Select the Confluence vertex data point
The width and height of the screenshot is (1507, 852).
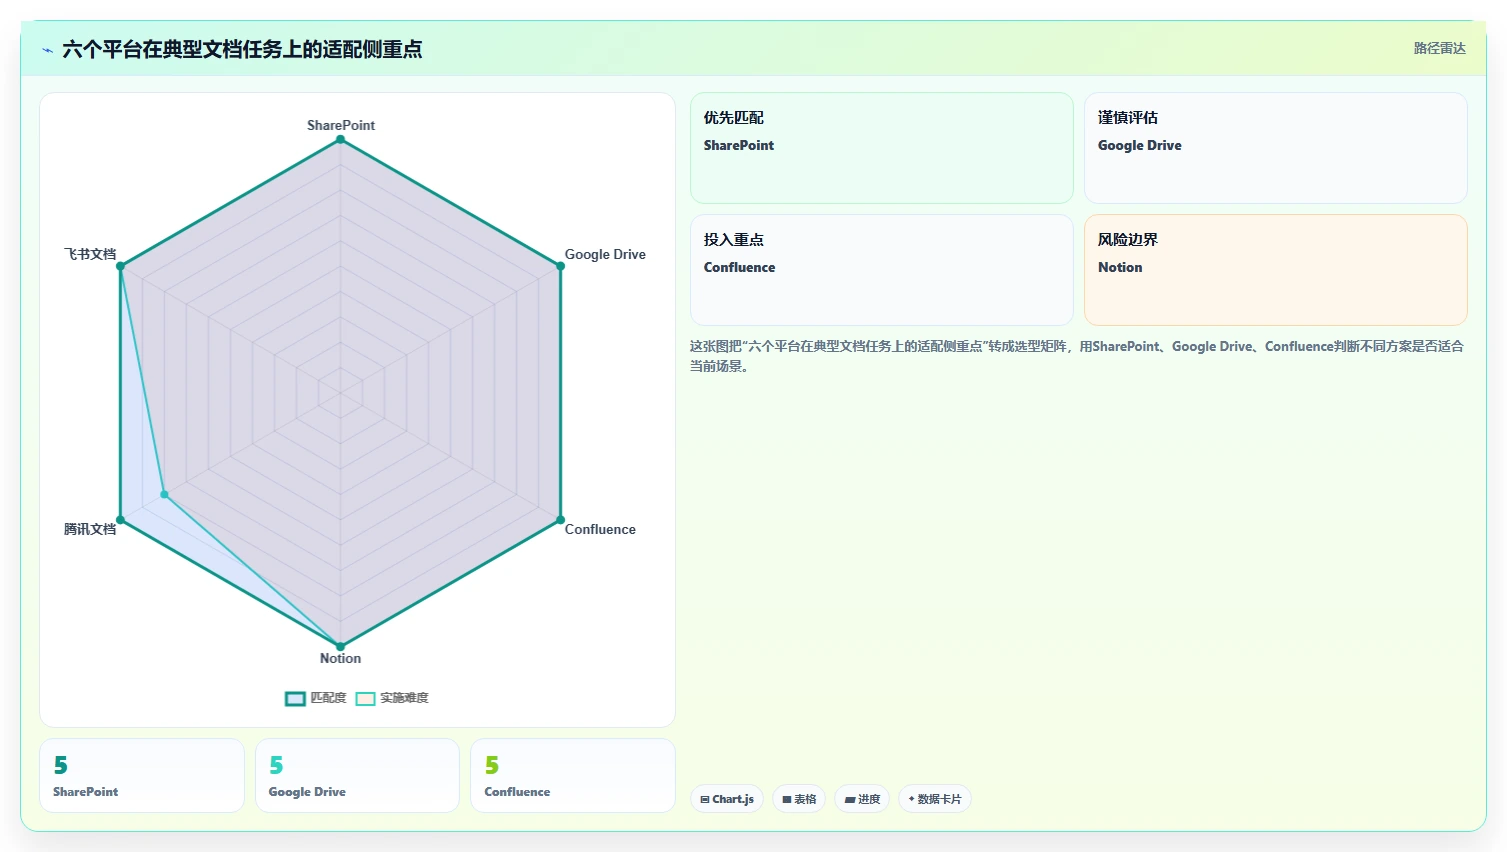coord(560,520)
